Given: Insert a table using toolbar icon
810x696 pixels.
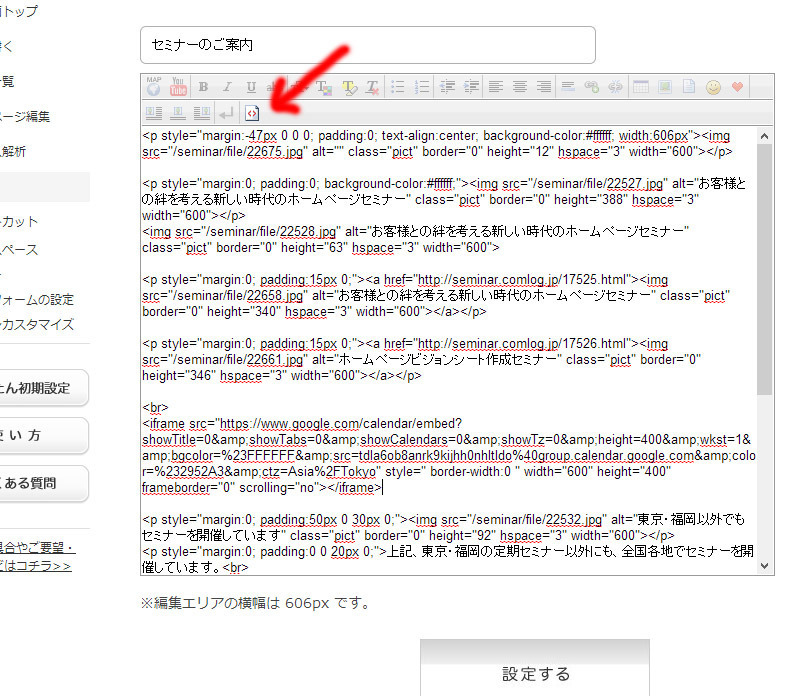Looking at the screenshot, I should (x=641, y=87).
